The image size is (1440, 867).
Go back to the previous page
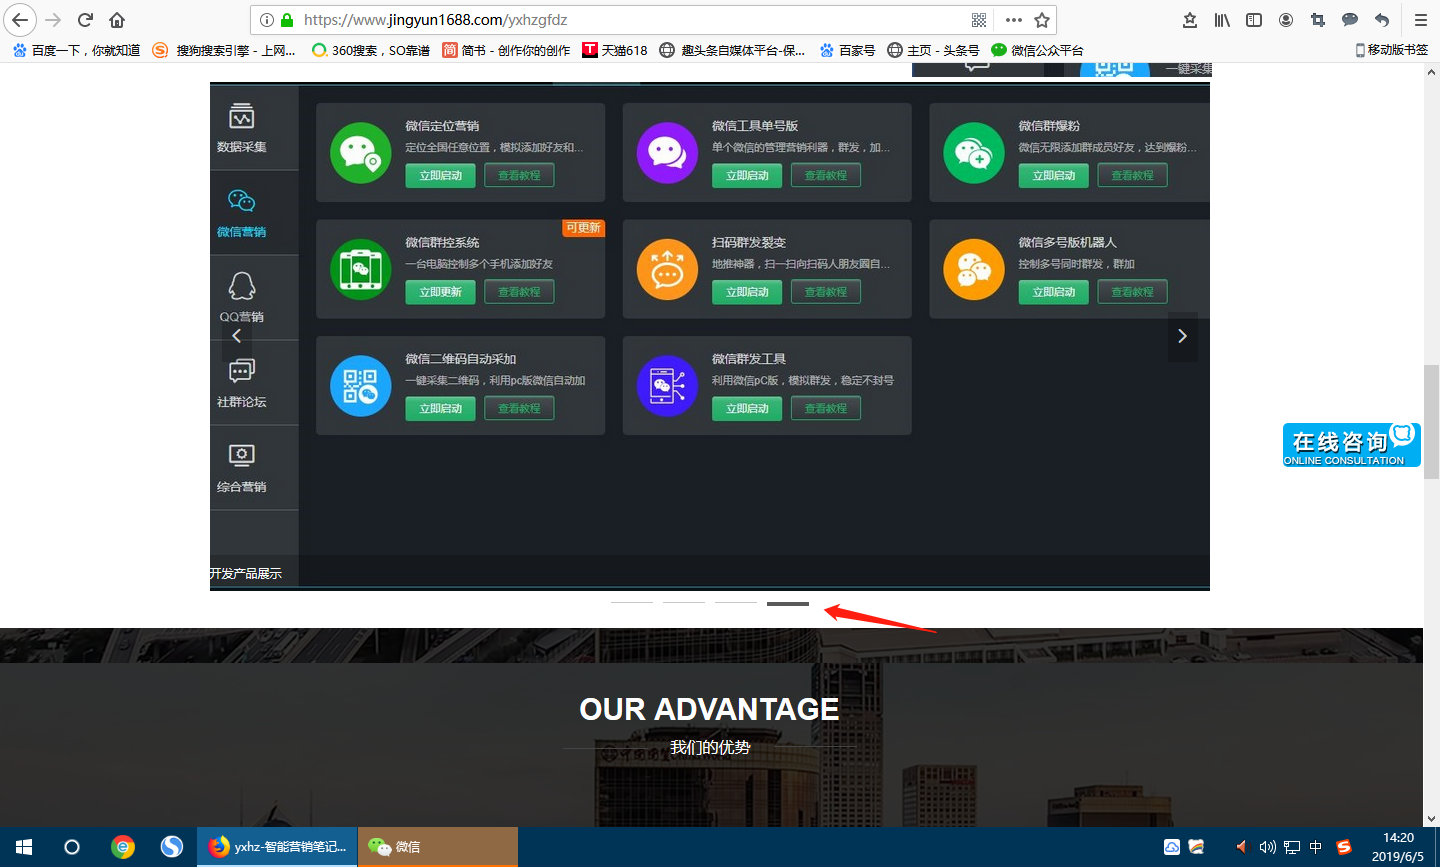[x=20, y=20]
